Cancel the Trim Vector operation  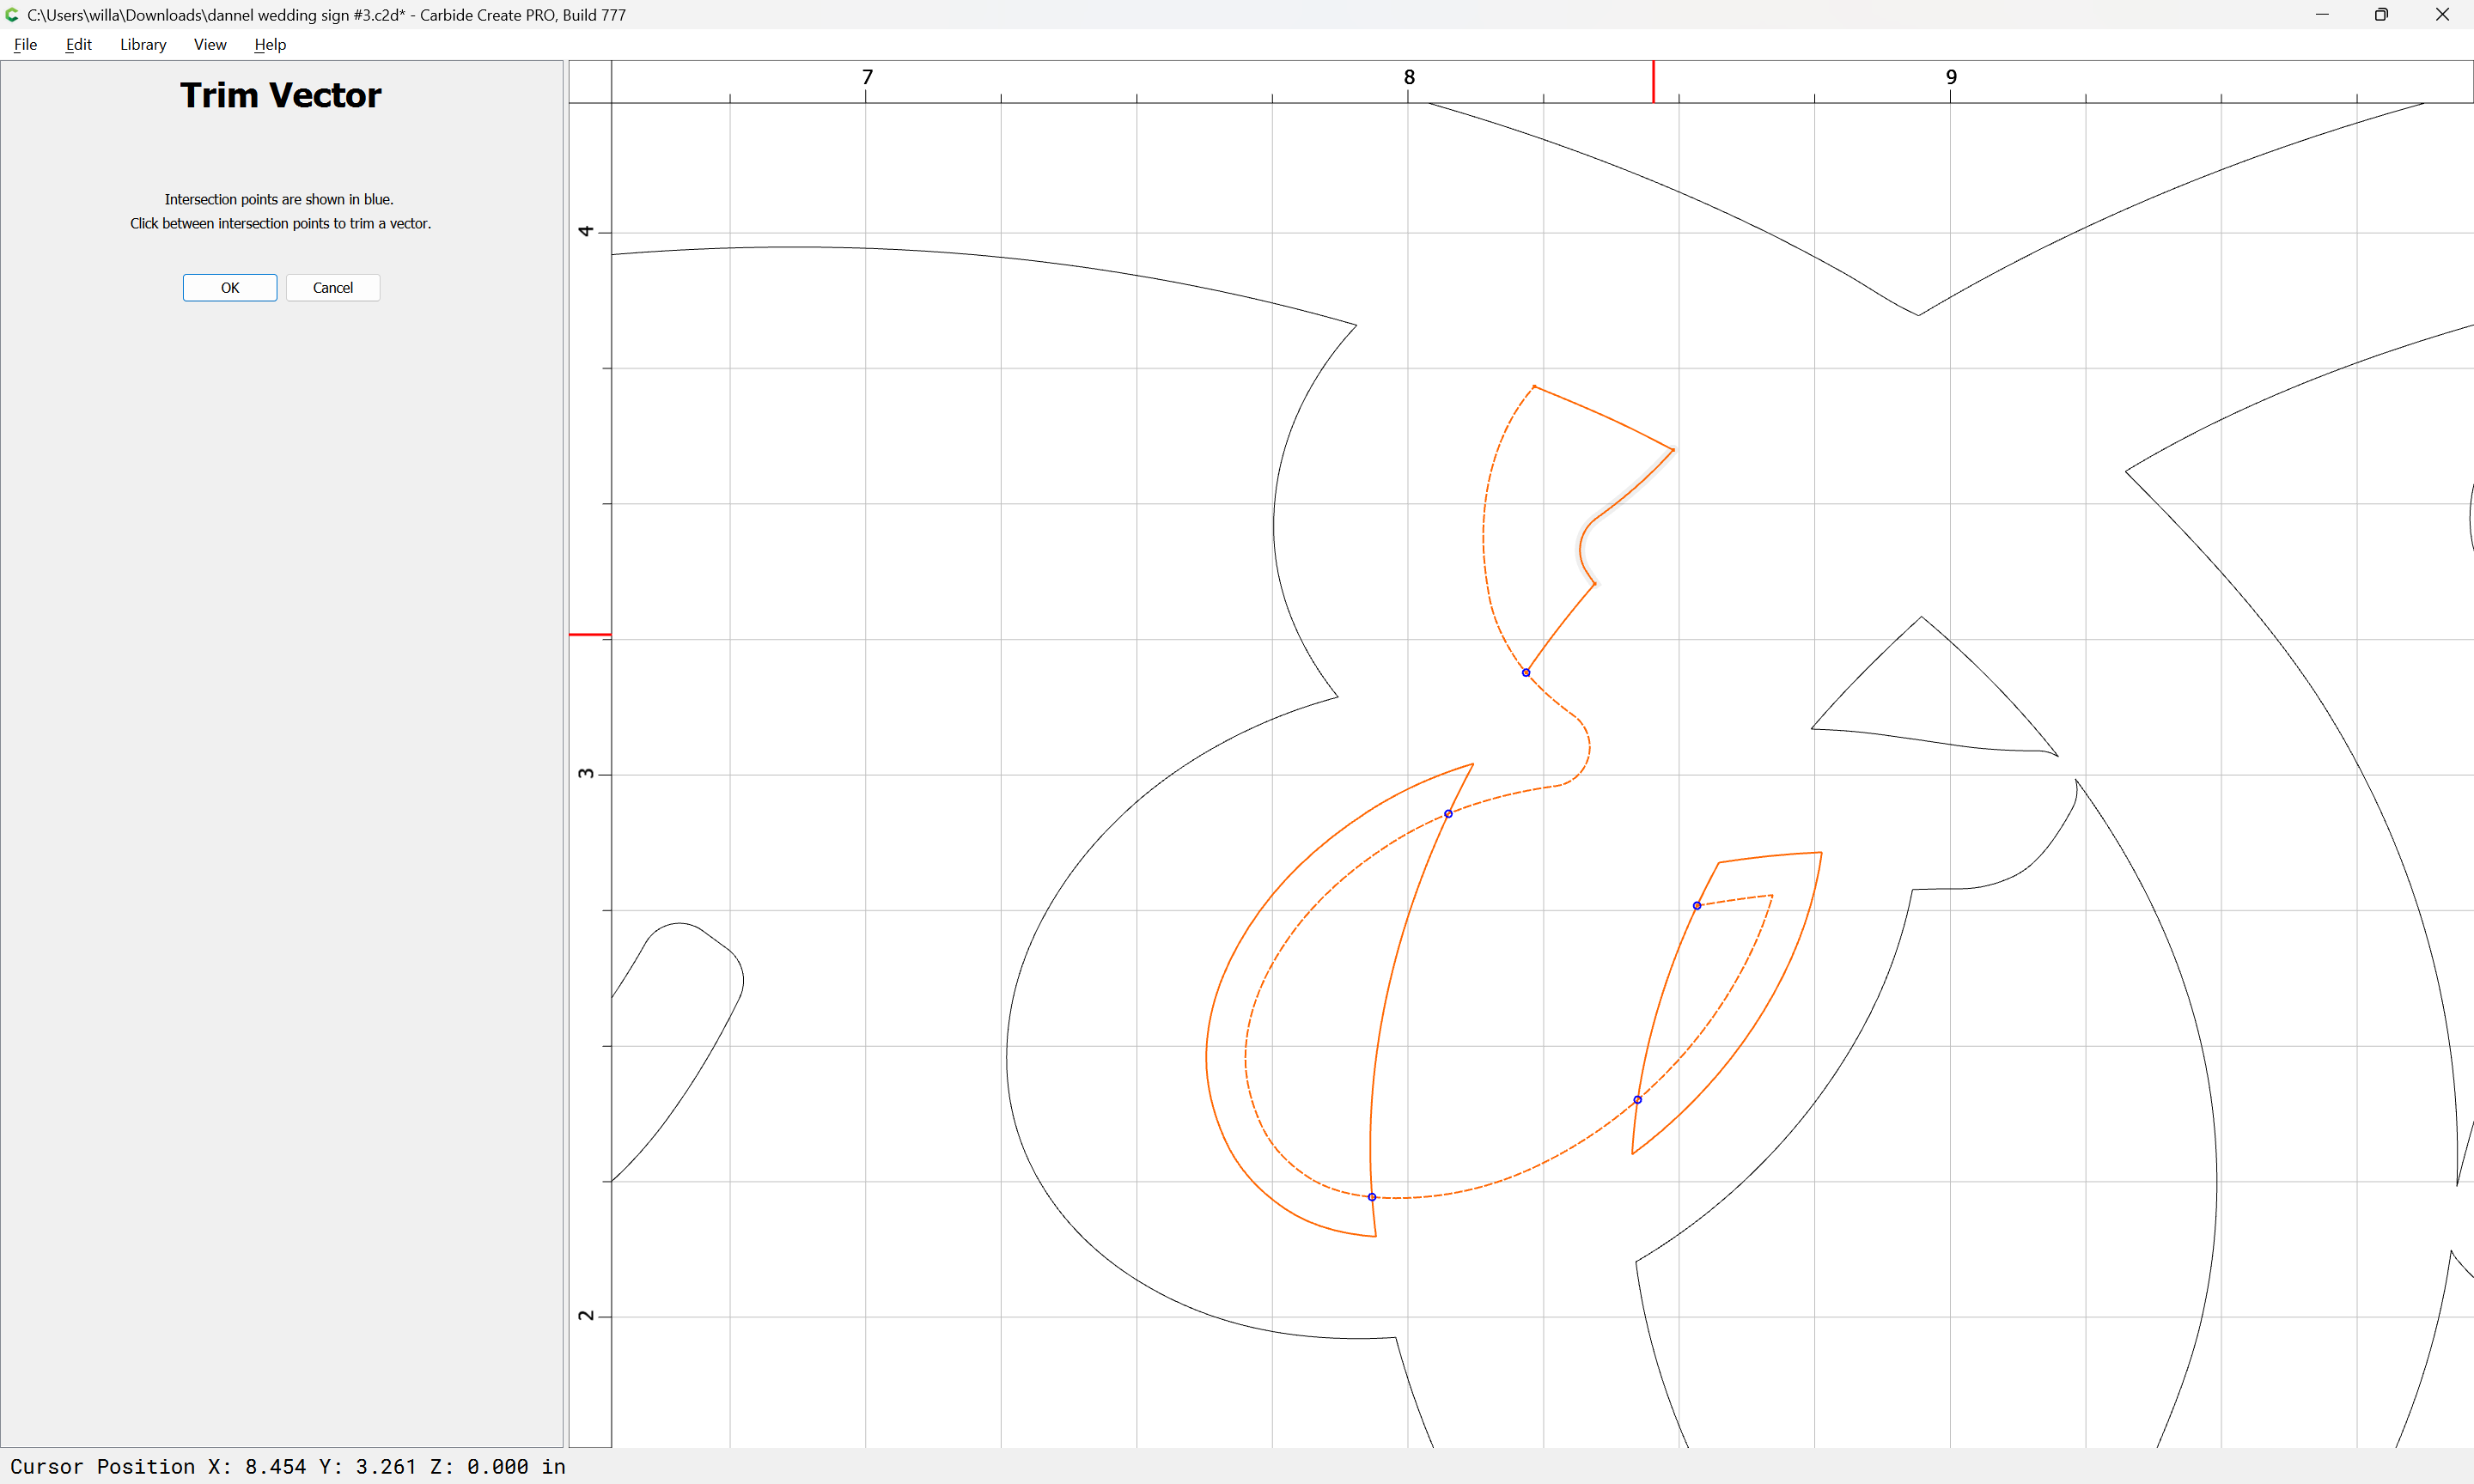click(x=333, y=288)
